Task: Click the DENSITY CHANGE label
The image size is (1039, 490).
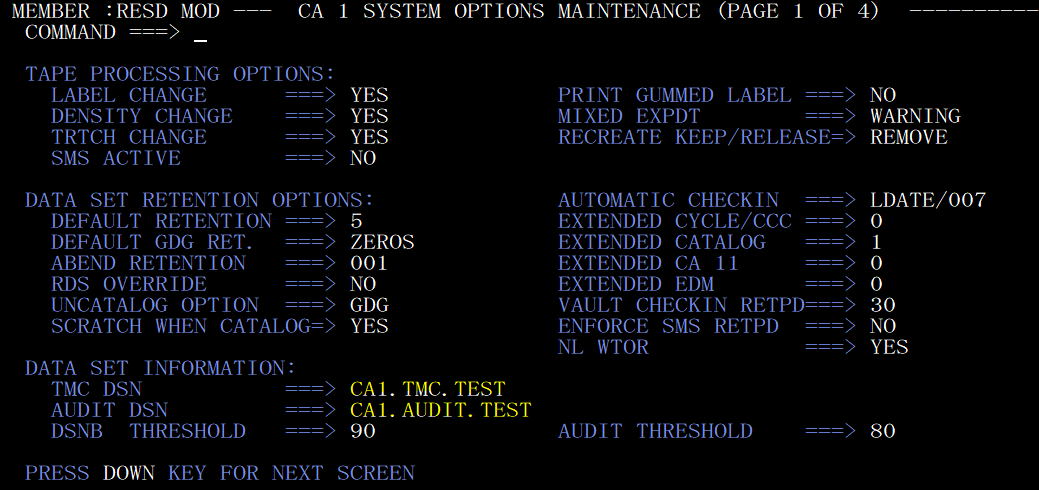Action: click(142, 117)
